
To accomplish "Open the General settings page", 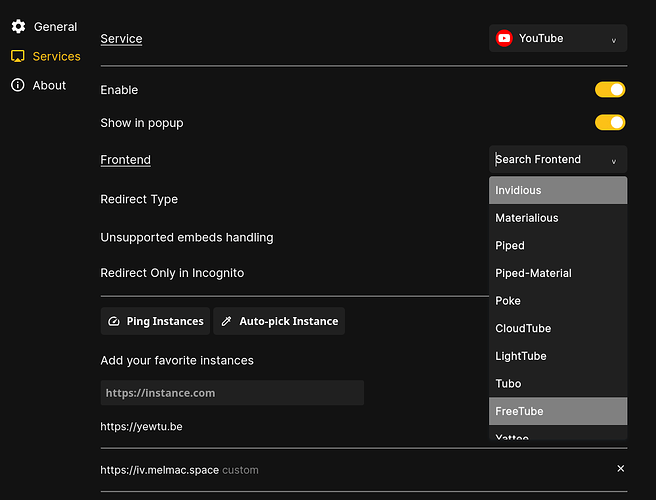I will coord(44,26).
